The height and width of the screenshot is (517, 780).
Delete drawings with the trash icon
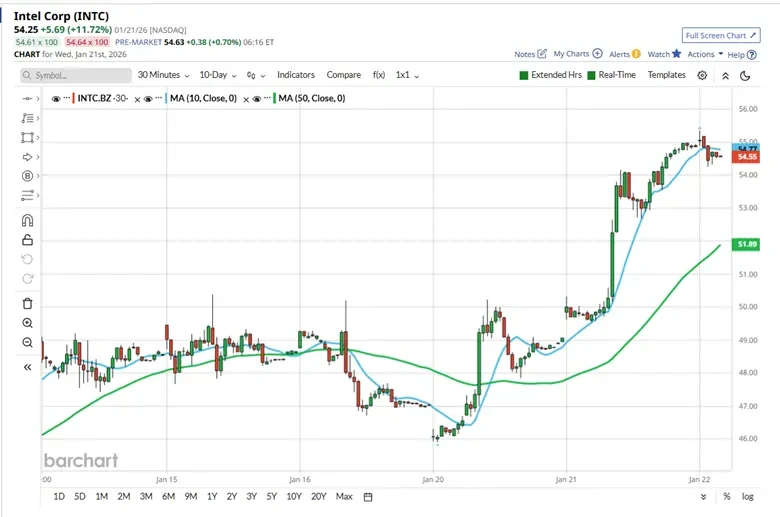pos(27,303)
